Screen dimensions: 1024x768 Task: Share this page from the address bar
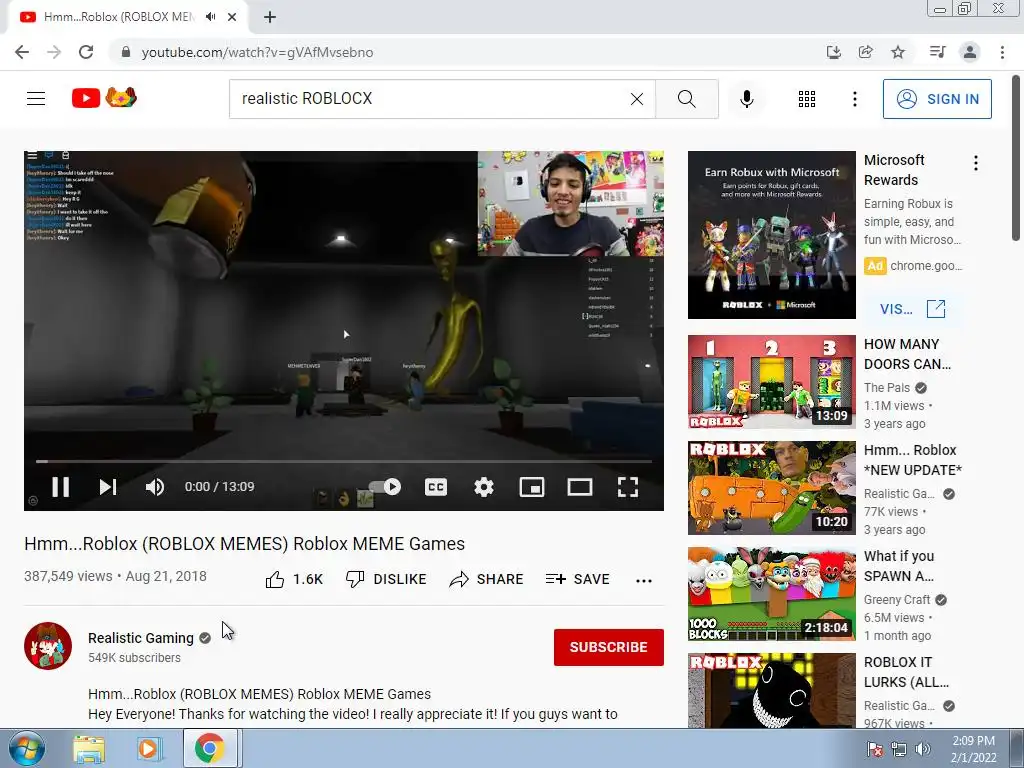pos(865,52)
